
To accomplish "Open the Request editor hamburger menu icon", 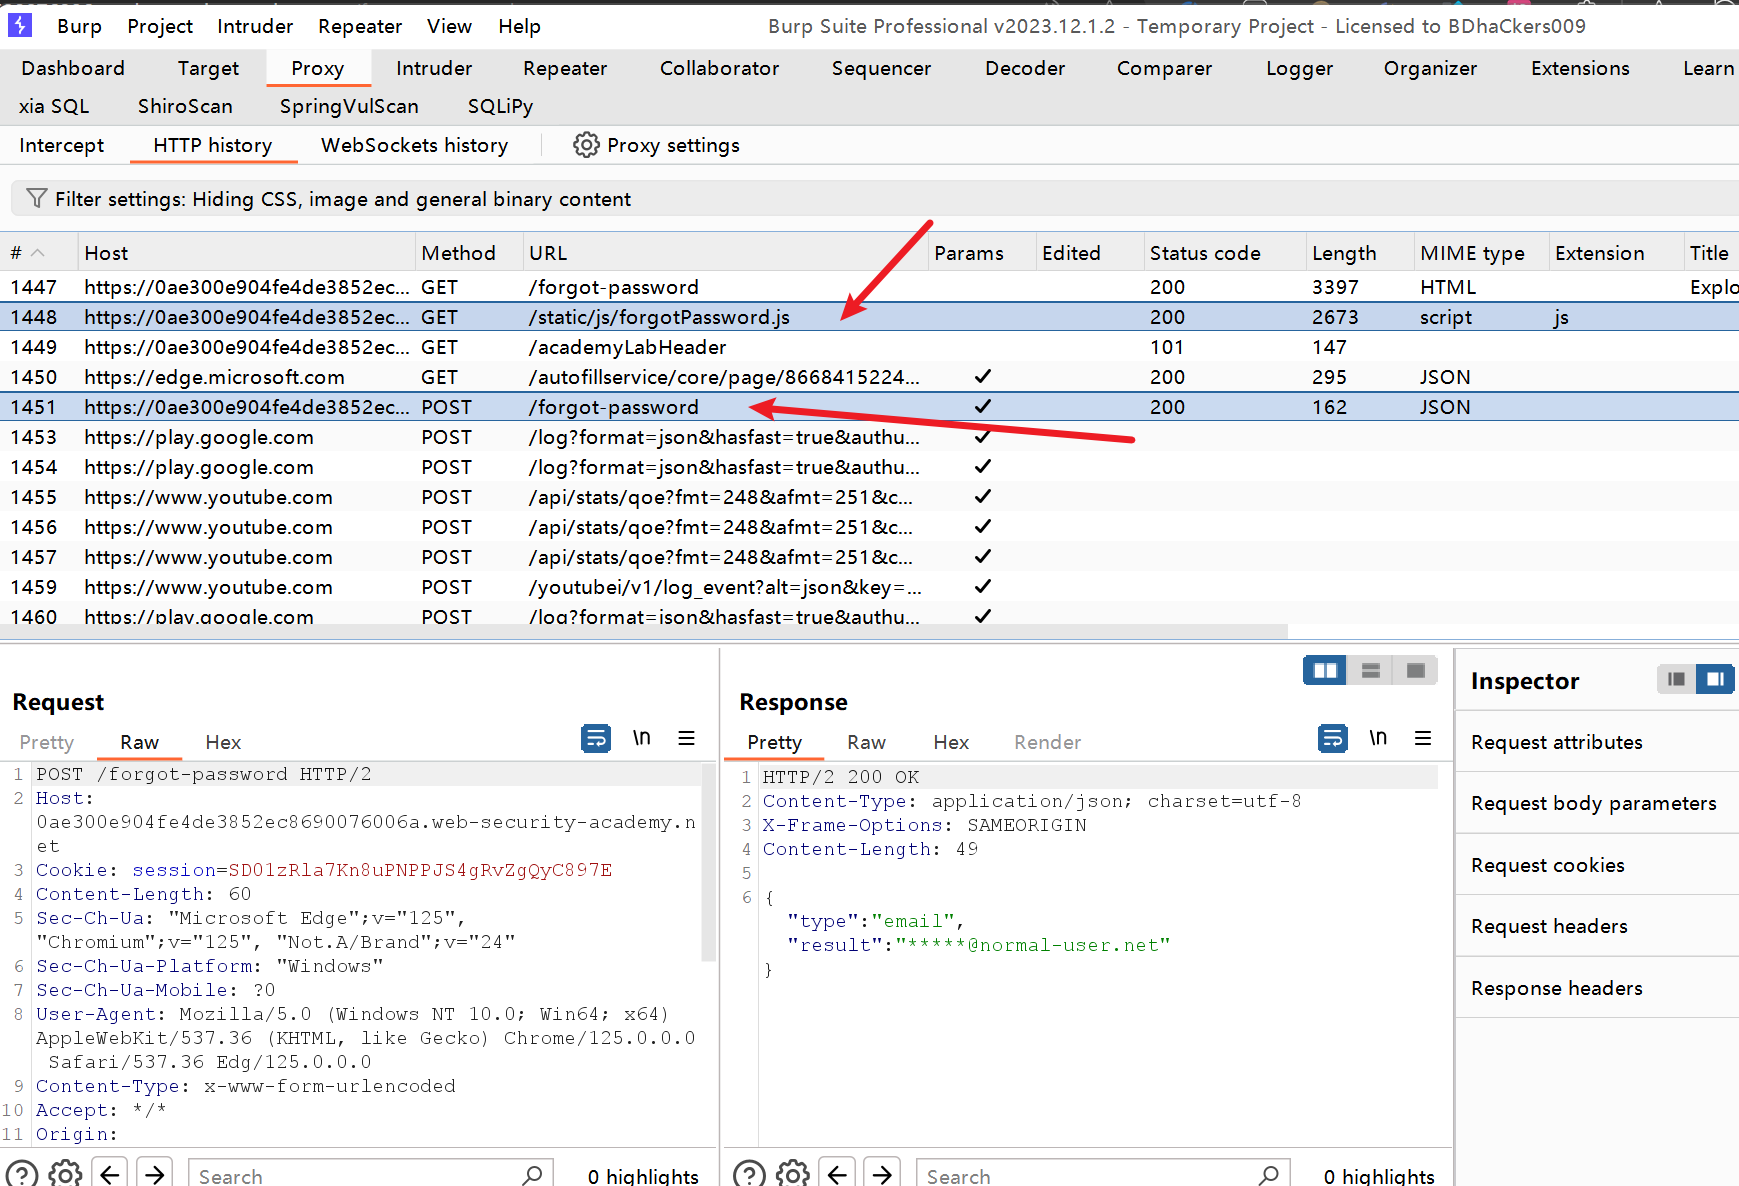I will 687,738.
